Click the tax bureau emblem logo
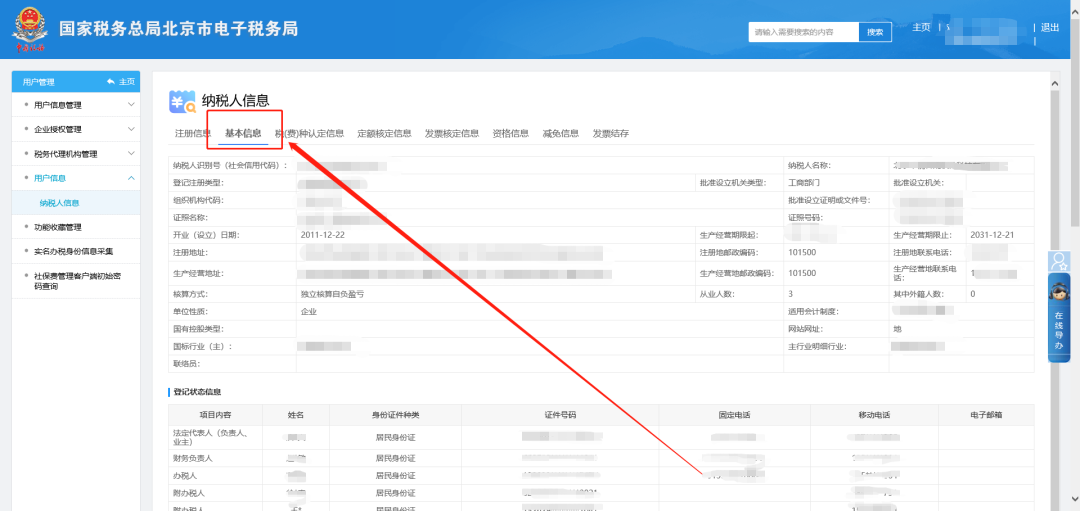Image resolution: width=1080 pixels, height=511 pixels. (x=28, y=30)
